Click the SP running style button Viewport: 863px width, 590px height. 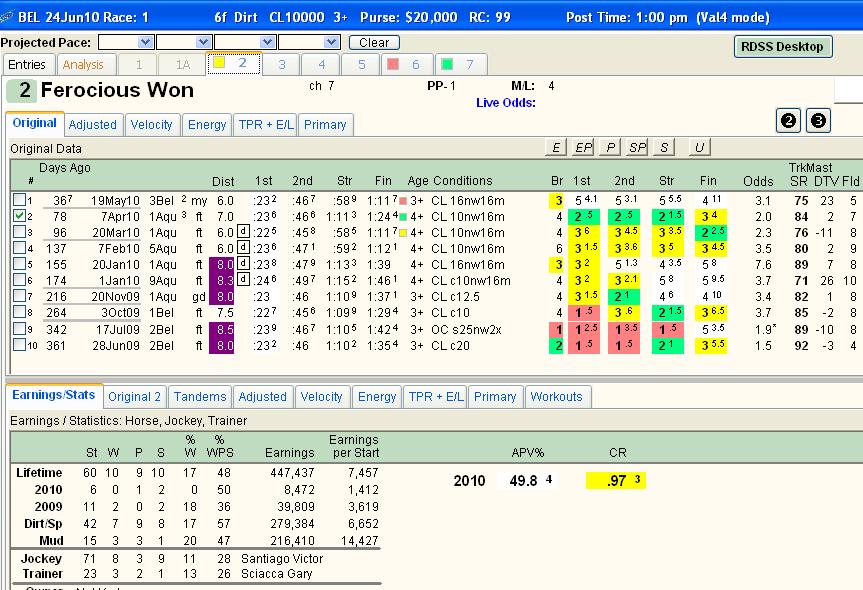pyautogui.click(x=637, y=147)
